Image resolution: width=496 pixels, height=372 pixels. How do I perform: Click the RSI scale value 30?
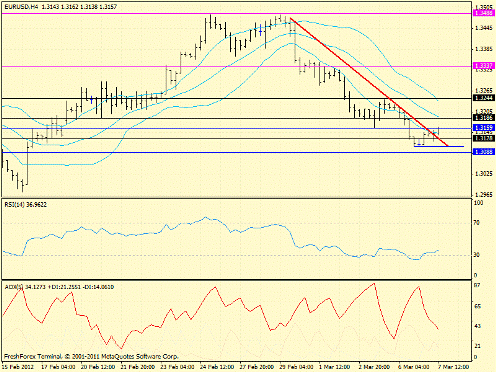(477, 255)
